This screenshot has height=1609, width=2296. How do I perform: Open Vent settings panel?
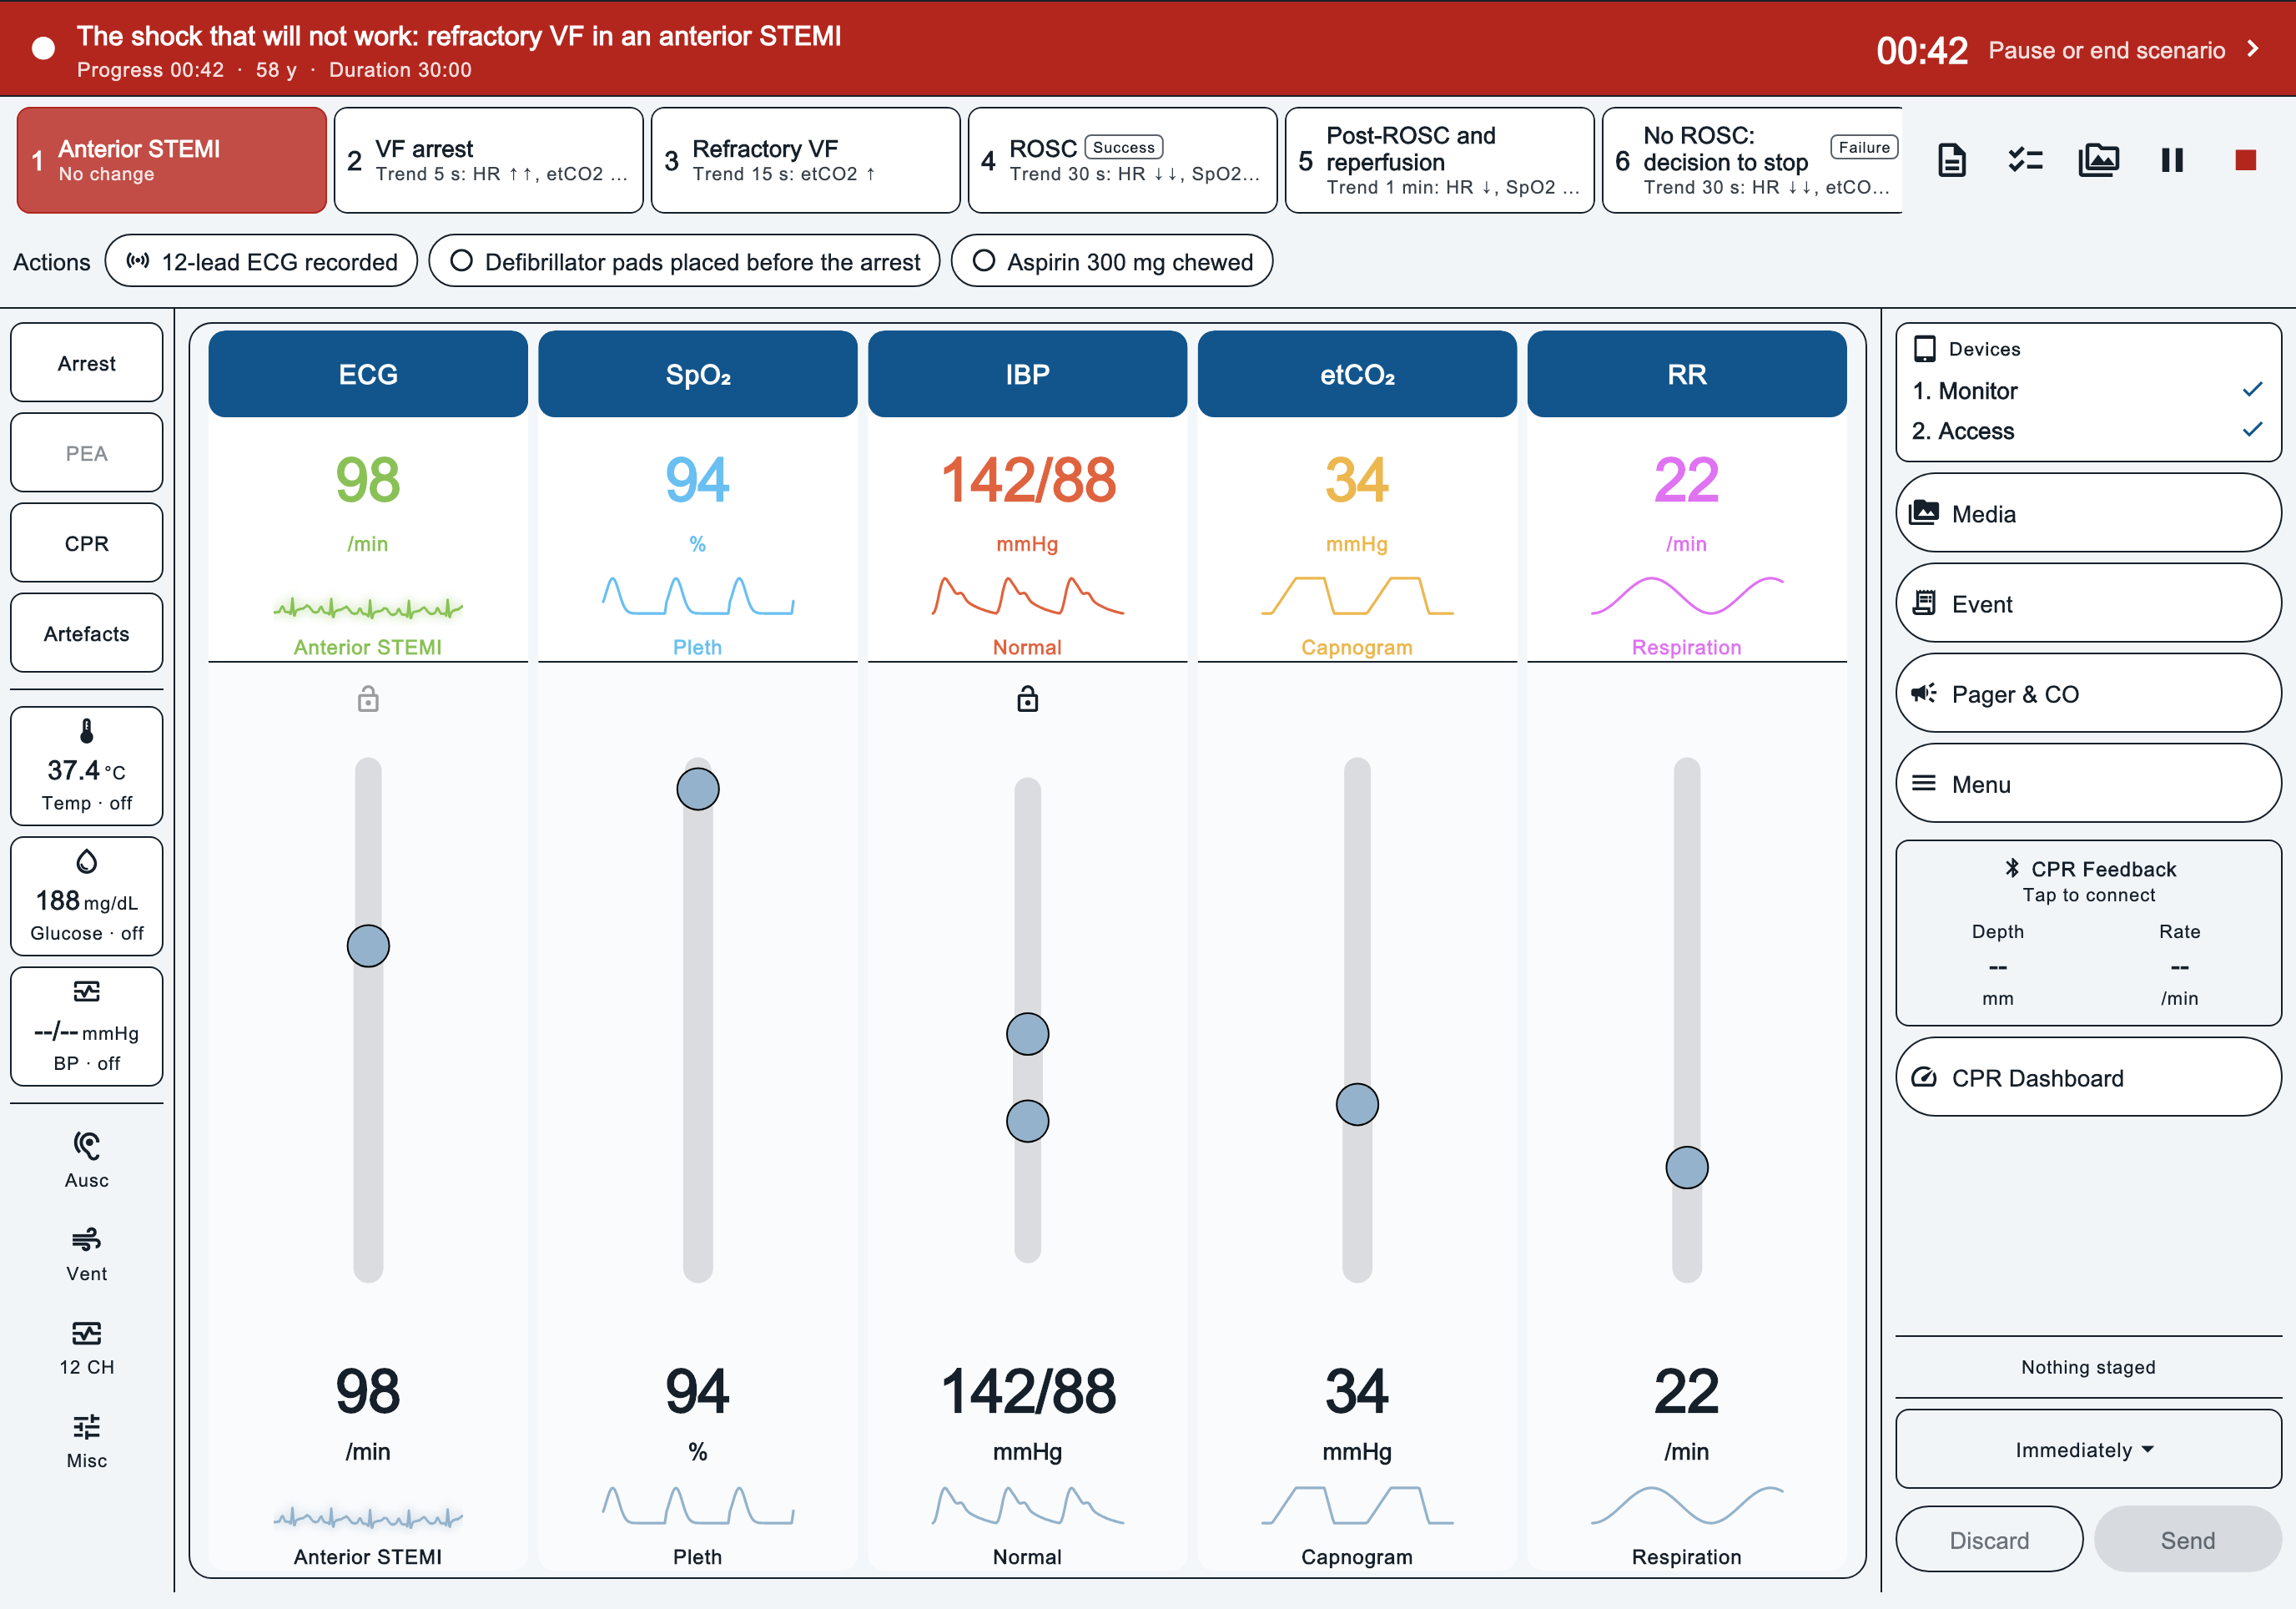87,1254
